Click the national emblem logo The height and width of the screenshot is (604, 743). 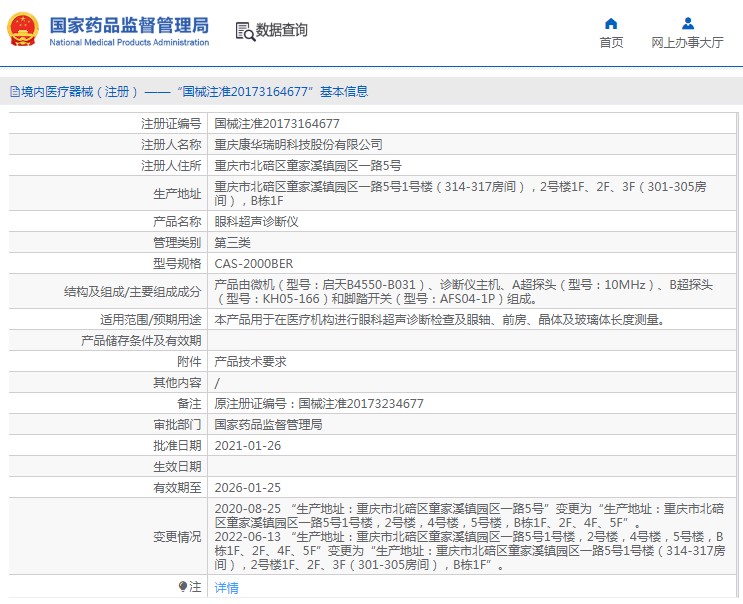pyautogui.click(x=23, y=30)
